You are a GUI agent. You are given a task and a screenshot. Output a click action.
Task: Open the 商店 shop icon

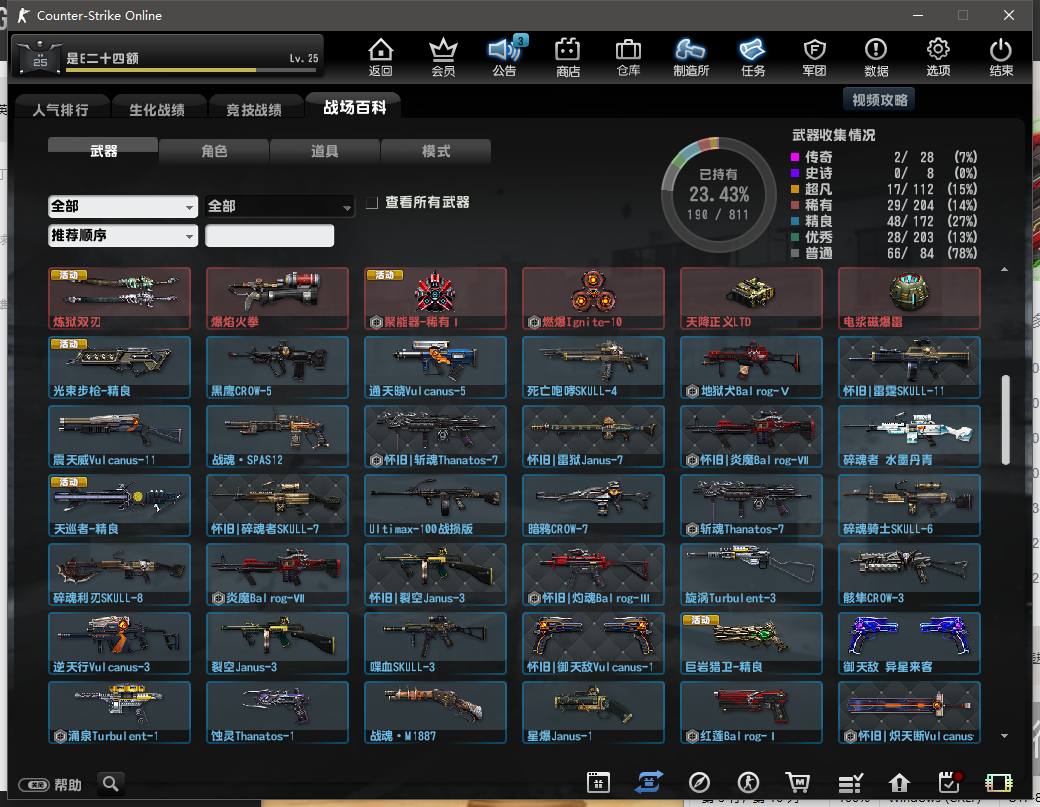click(x=567, y=56)
